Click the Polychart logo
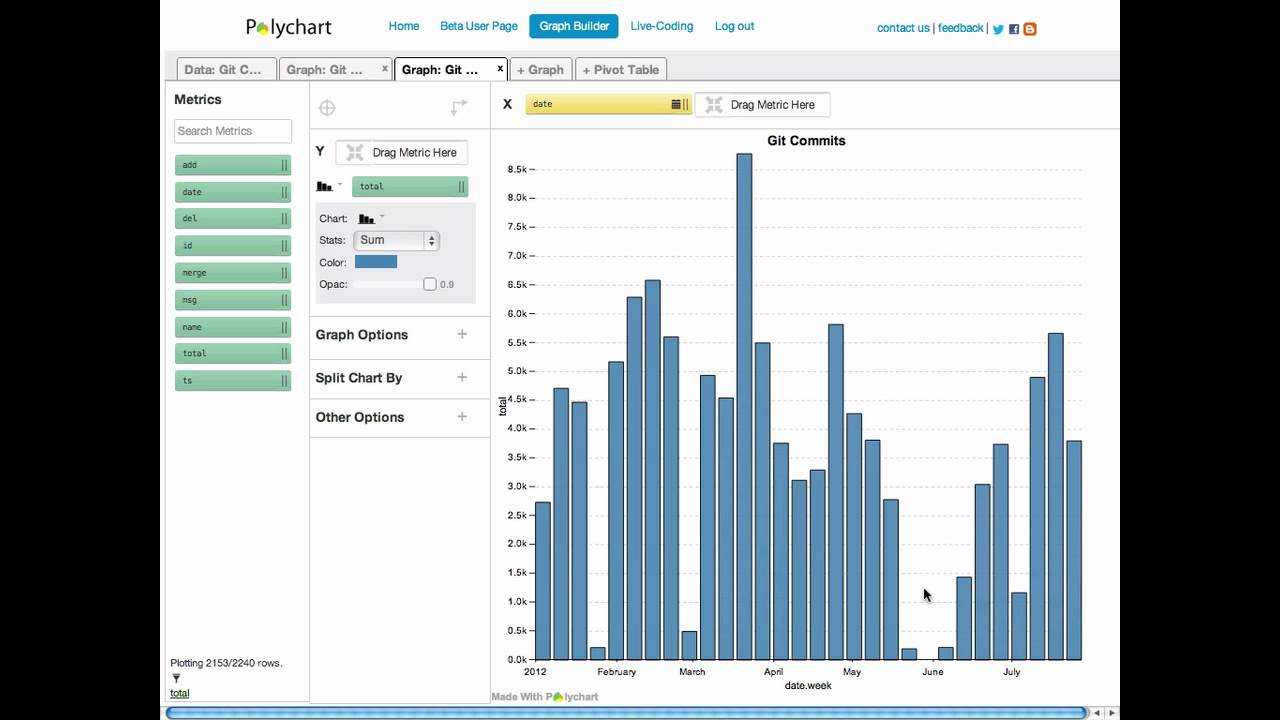1280x720 pixels. 289,28
